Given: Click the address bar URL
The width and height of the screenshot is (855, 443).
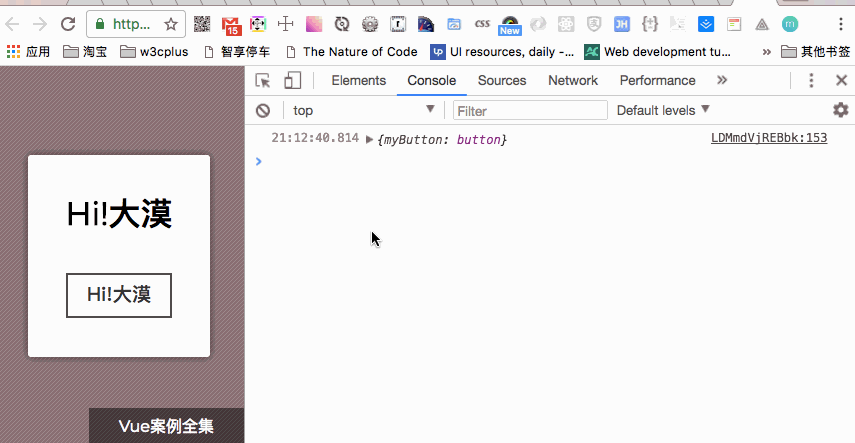Looking at the screenshot, I should 131,24.
